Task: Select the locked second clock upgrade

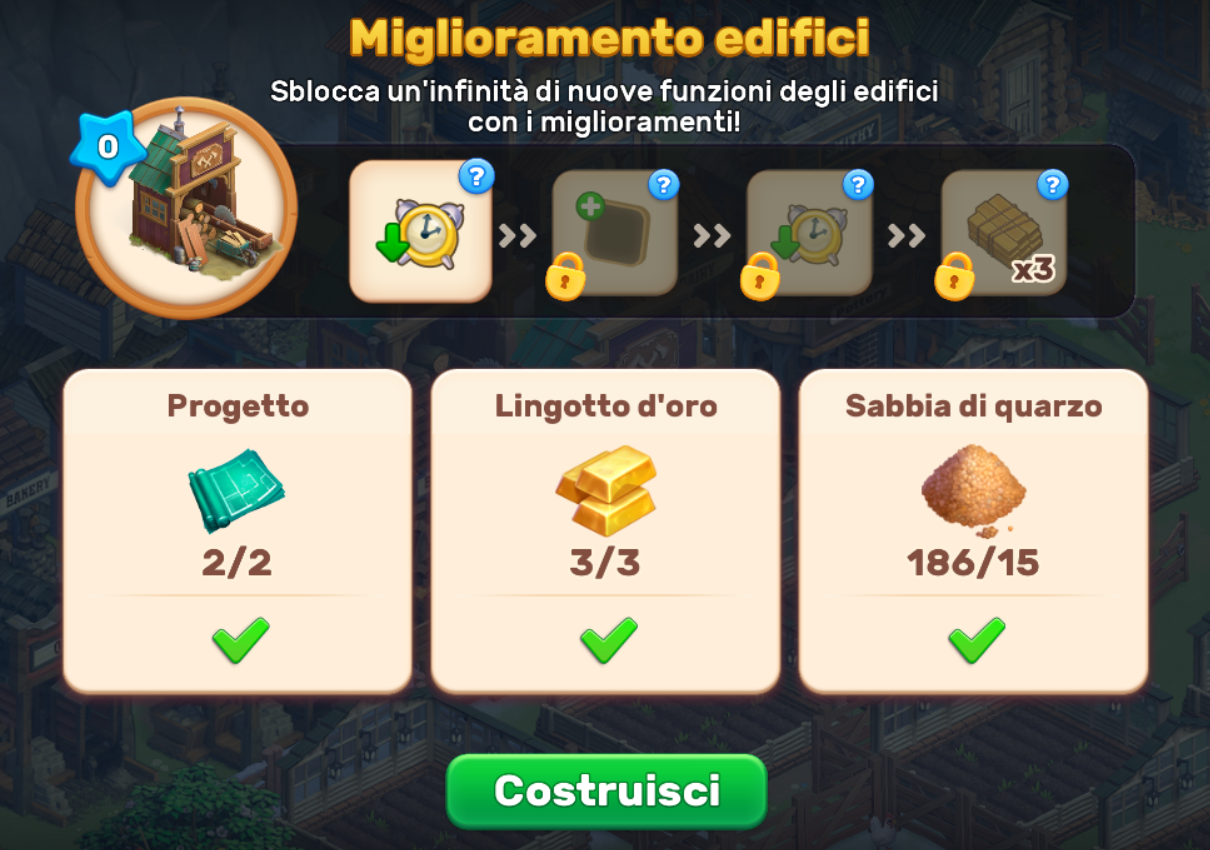Action: (x=809, y=232)
